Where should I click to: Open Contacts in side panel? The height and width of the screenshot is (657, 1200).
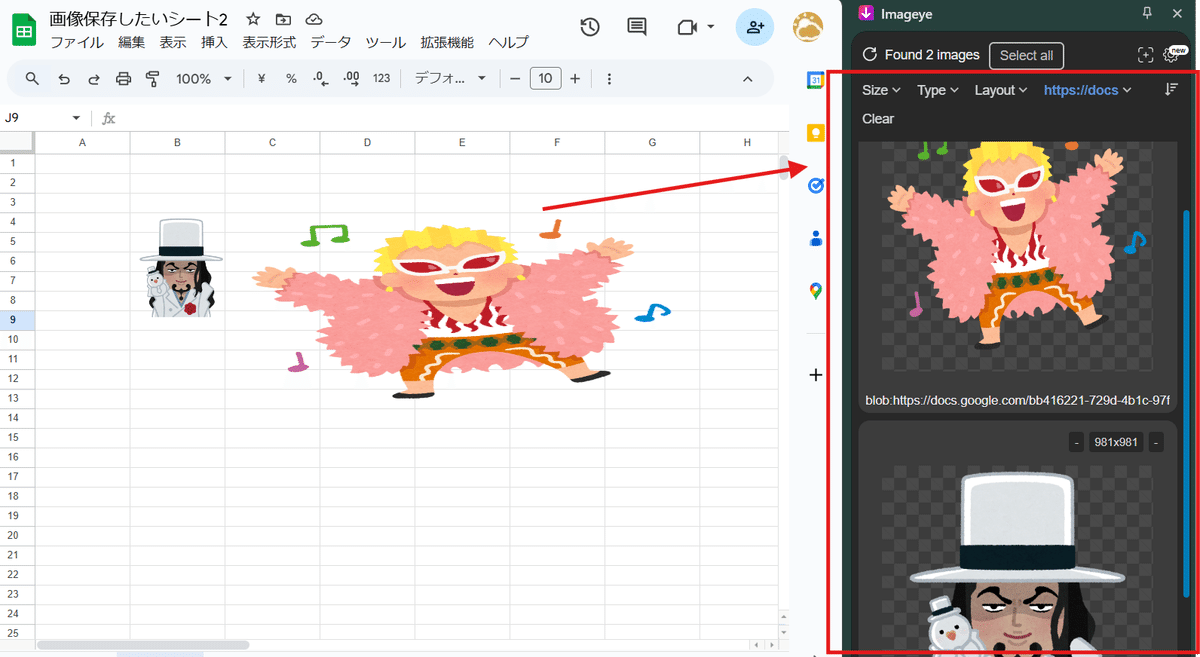click(816, 238)
